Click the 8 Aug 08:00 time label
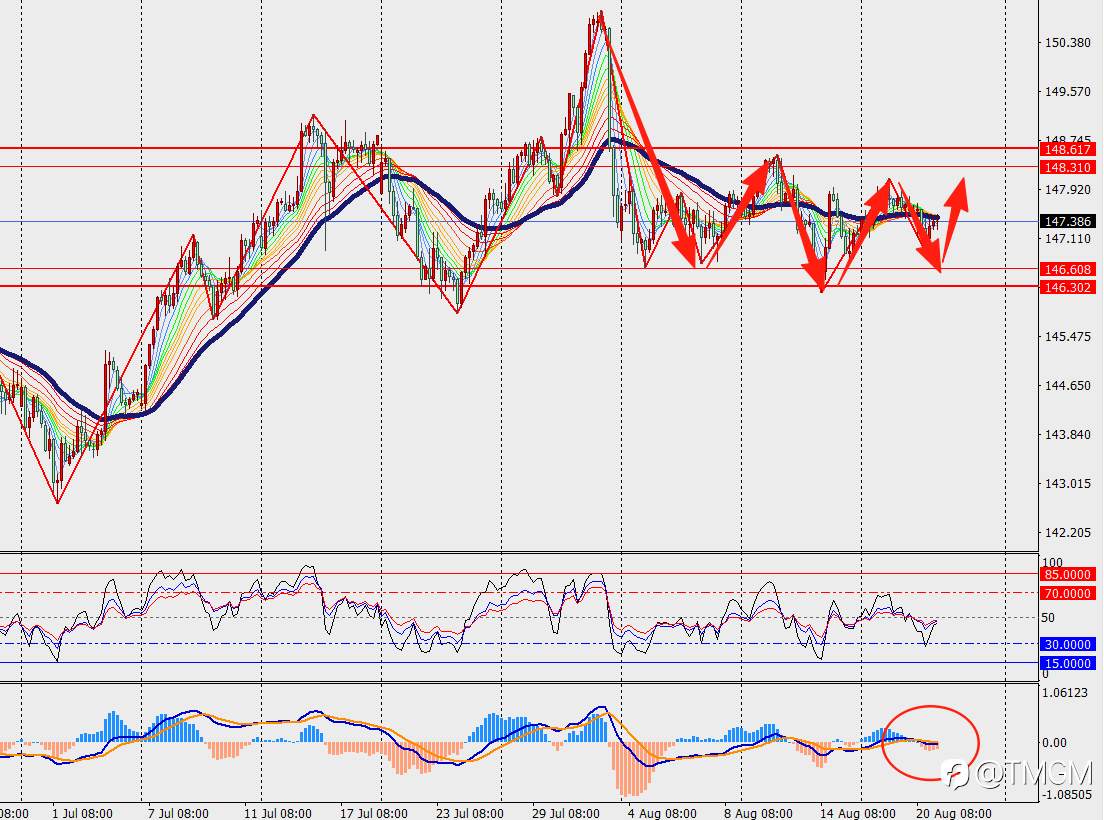 click(758, 814)
